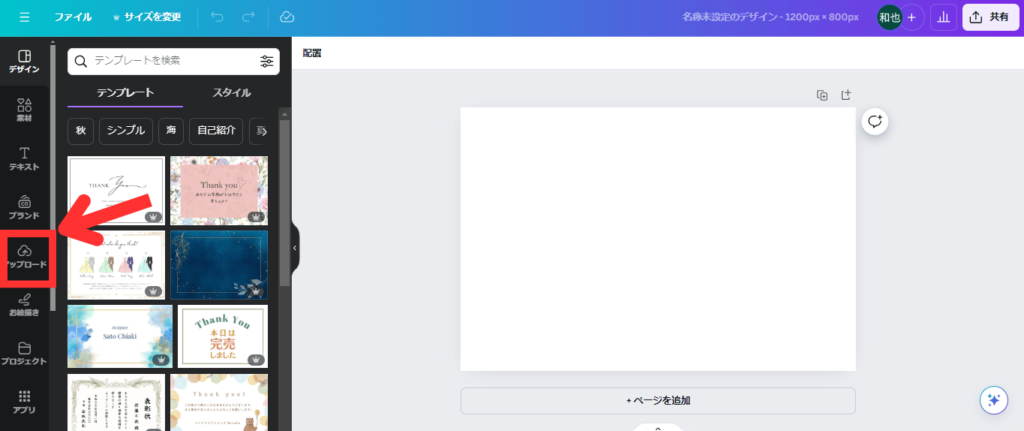Click the undo arrow in top bar
The width and height of the screenshot is (1024, 431).
pyautogui.click(x=217, y=17)
